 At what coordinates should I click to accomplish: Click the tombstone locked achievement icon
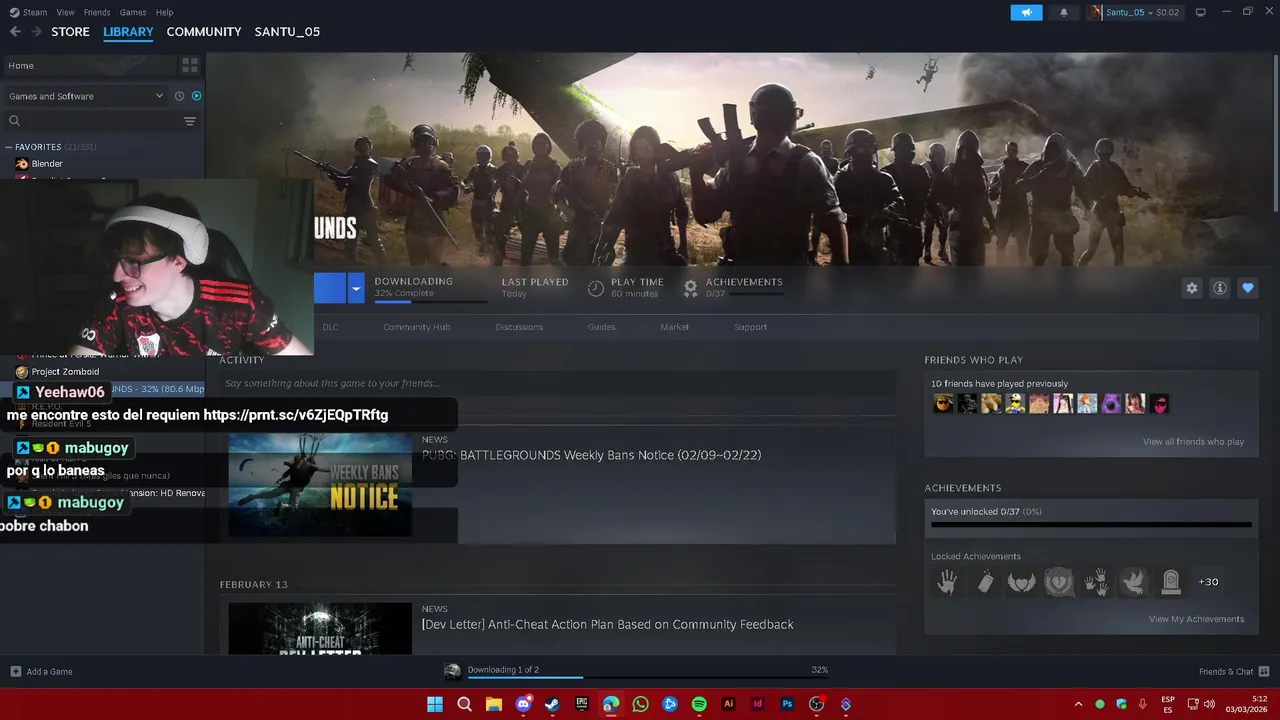(x=1171, y=581)
